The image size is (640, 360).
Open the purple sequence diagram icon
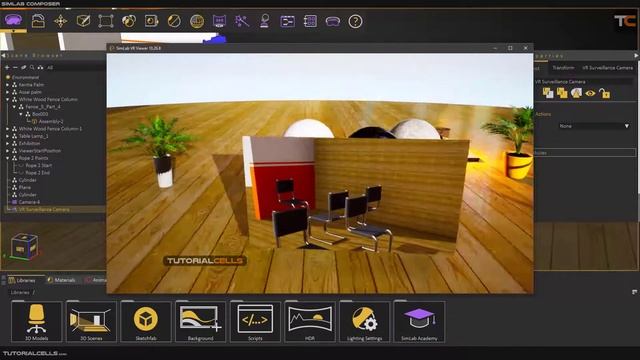(x=287, y=21)
